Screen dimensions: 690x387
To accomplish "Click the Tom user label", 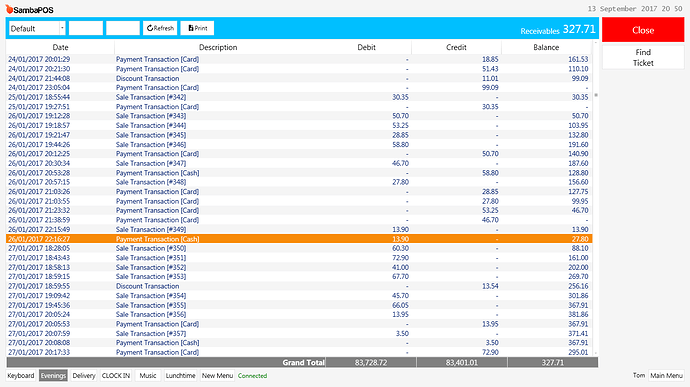I will 639,376.
